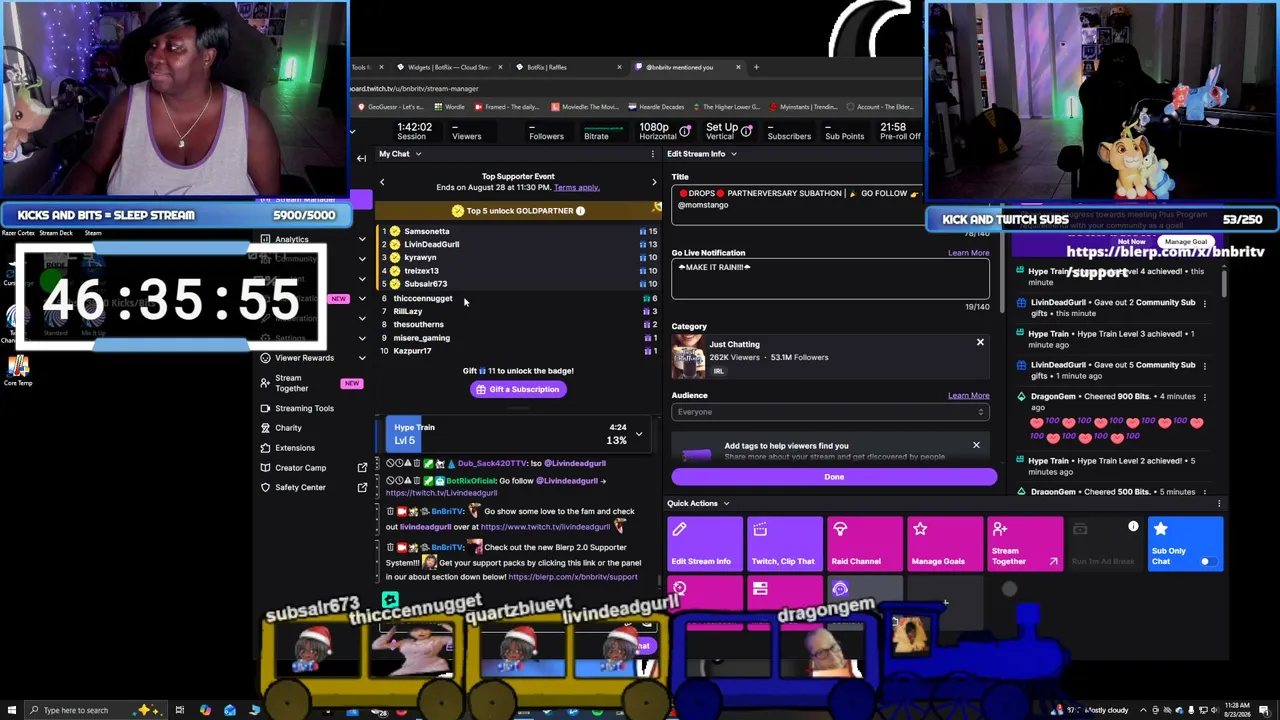Open the twitch.tv/Livindeadgurll link in chat
The height and width of the screenshot is (720, 1280).
click(x=441, y=493)
